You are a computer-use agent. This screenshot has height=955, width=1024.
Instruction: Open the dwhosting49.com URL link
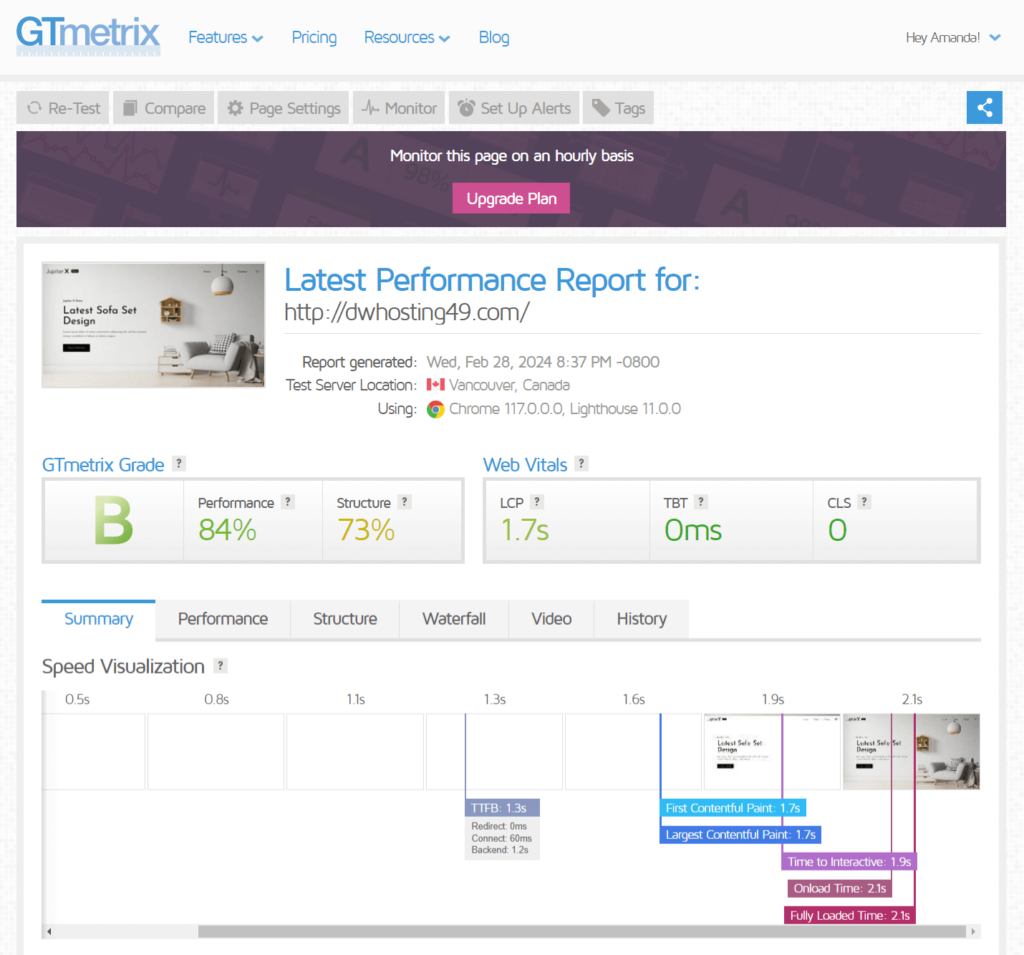(x=407, y=312)
